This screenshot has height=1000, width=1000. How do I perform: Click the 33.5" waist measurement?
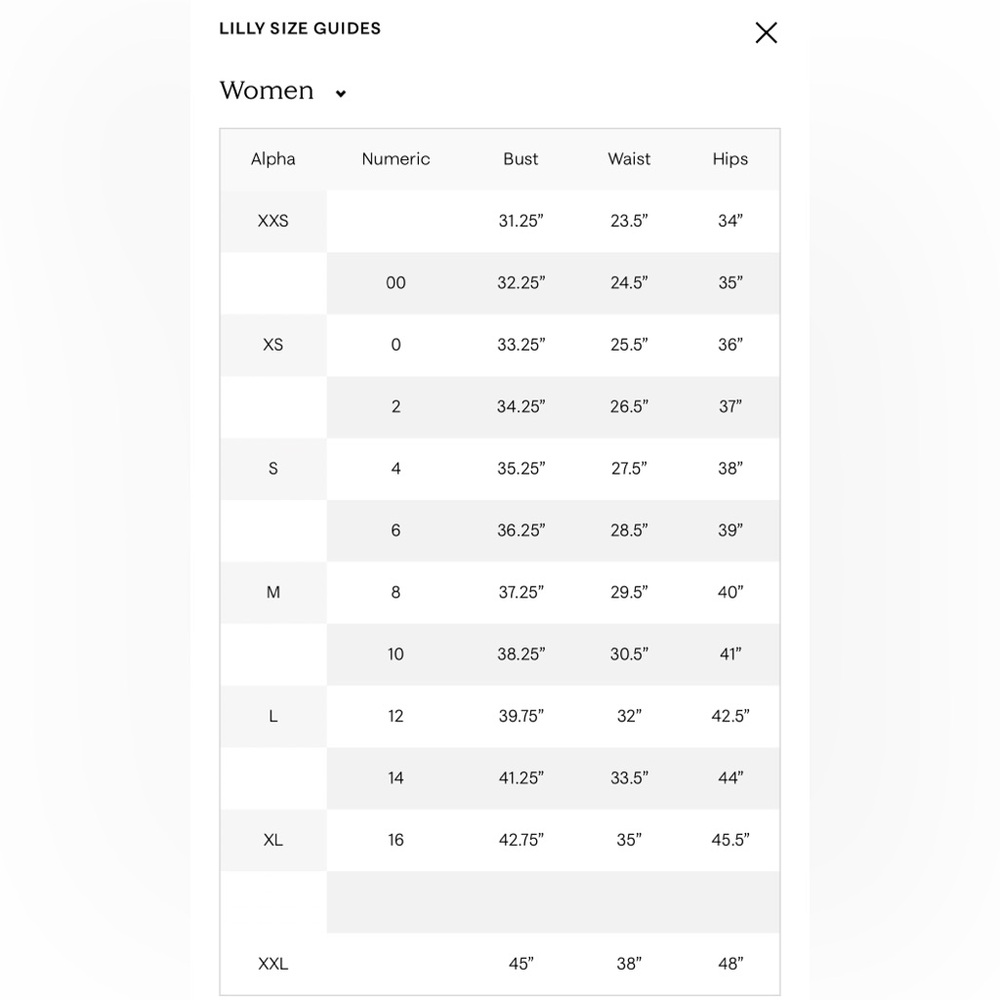[x=629, y=777]
